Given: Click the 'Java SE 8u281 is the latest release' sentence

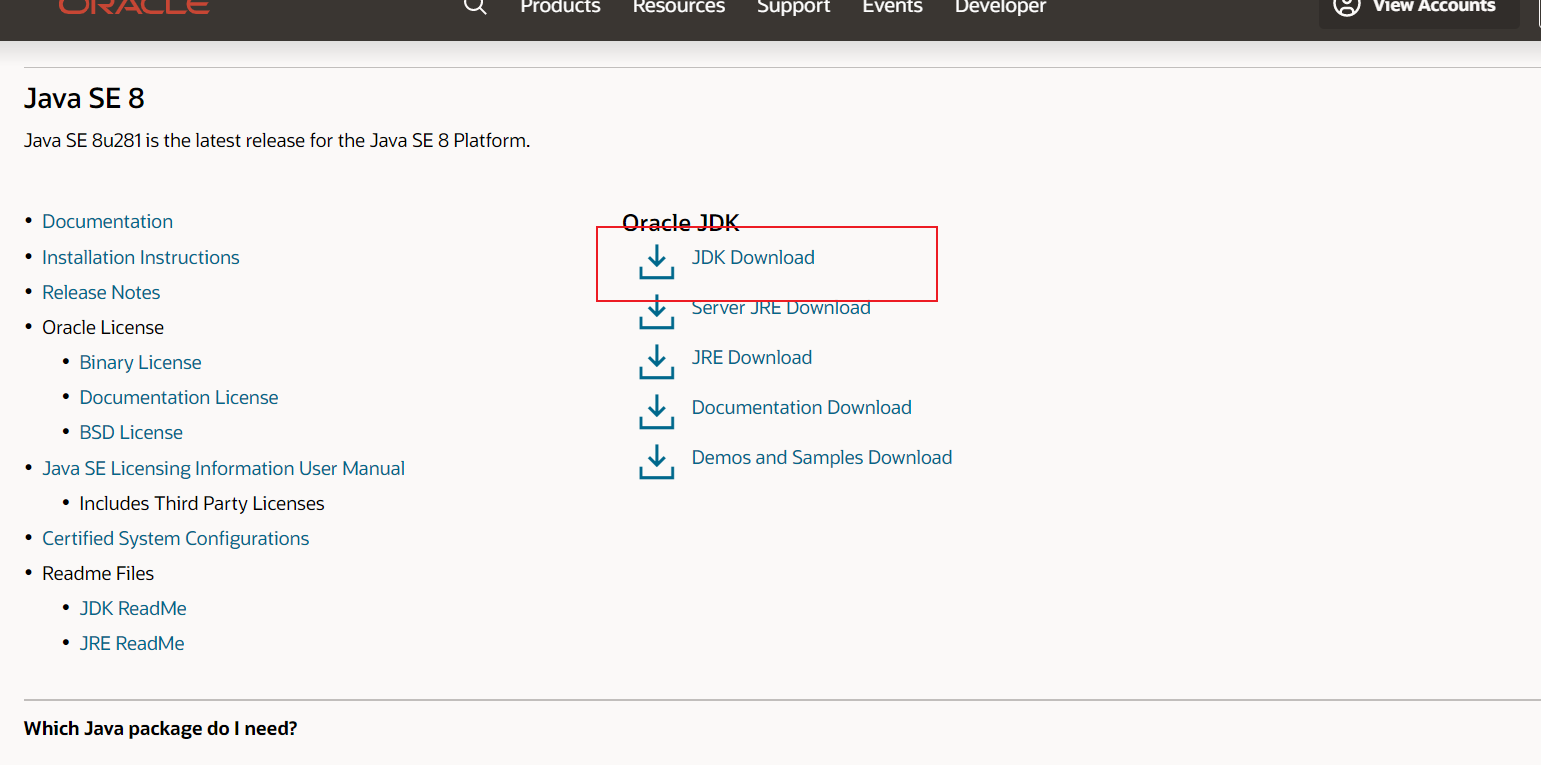Looking at the screenshot, I should point(277,141).
